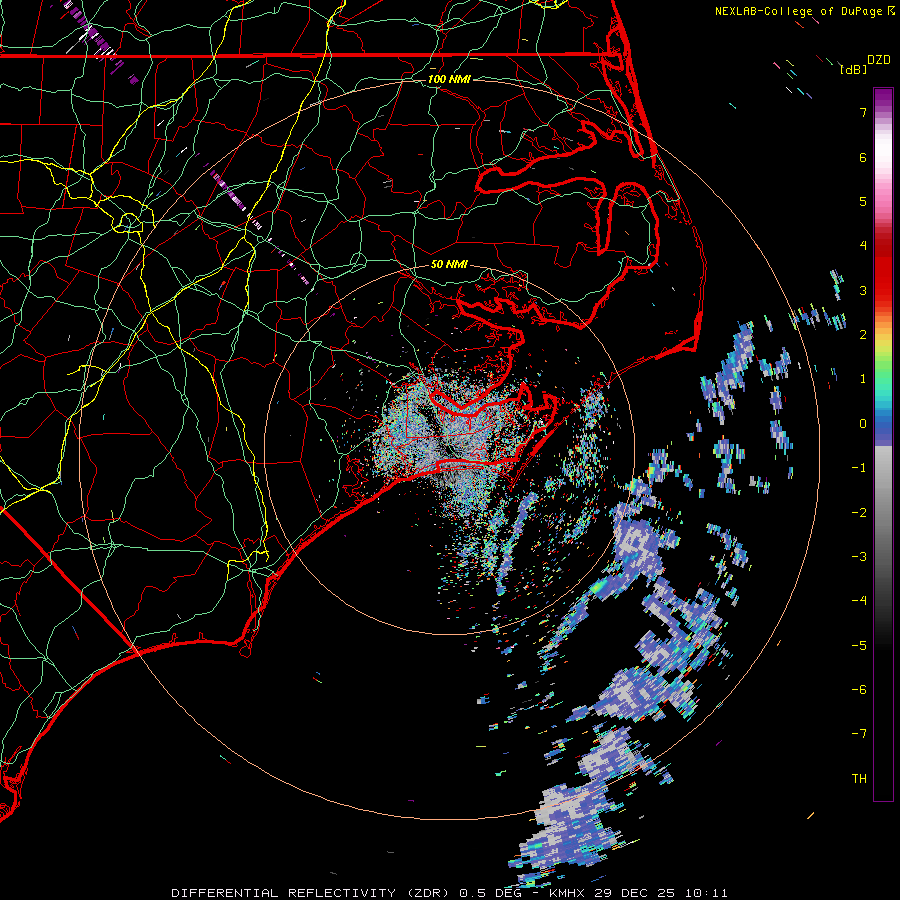Click the -3 value on the color scale
The width and height of the screenshot is (900, 900).
point(859,556)
